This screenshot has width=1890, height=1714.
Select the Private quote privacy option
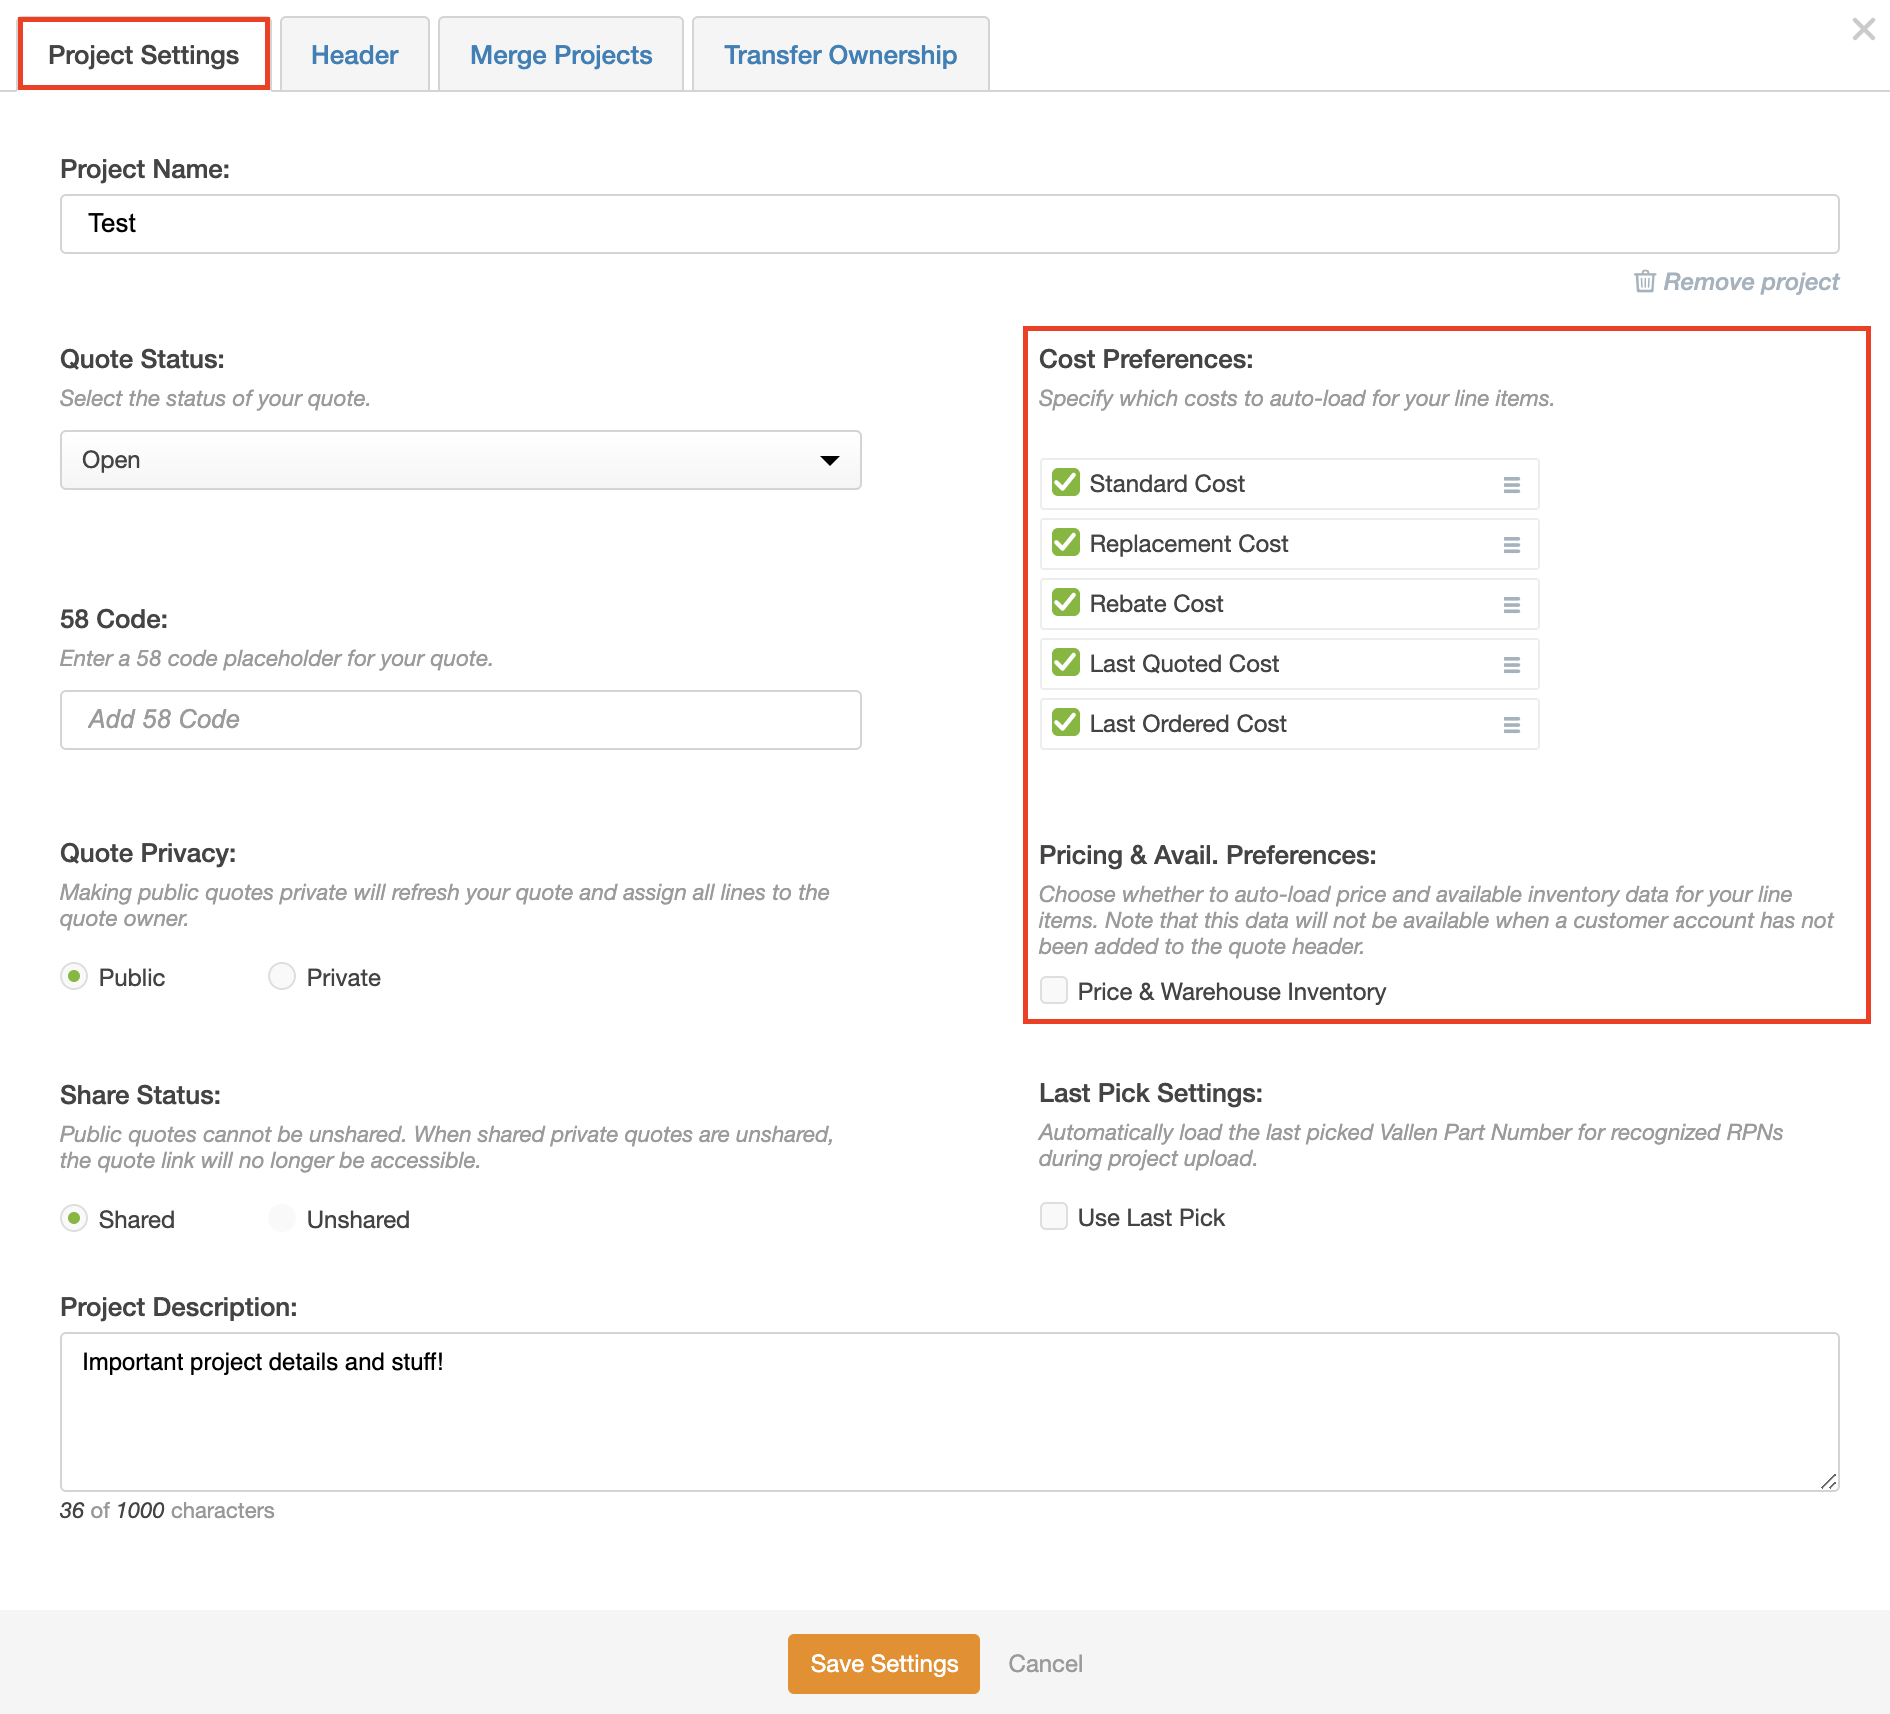[282, 976]
